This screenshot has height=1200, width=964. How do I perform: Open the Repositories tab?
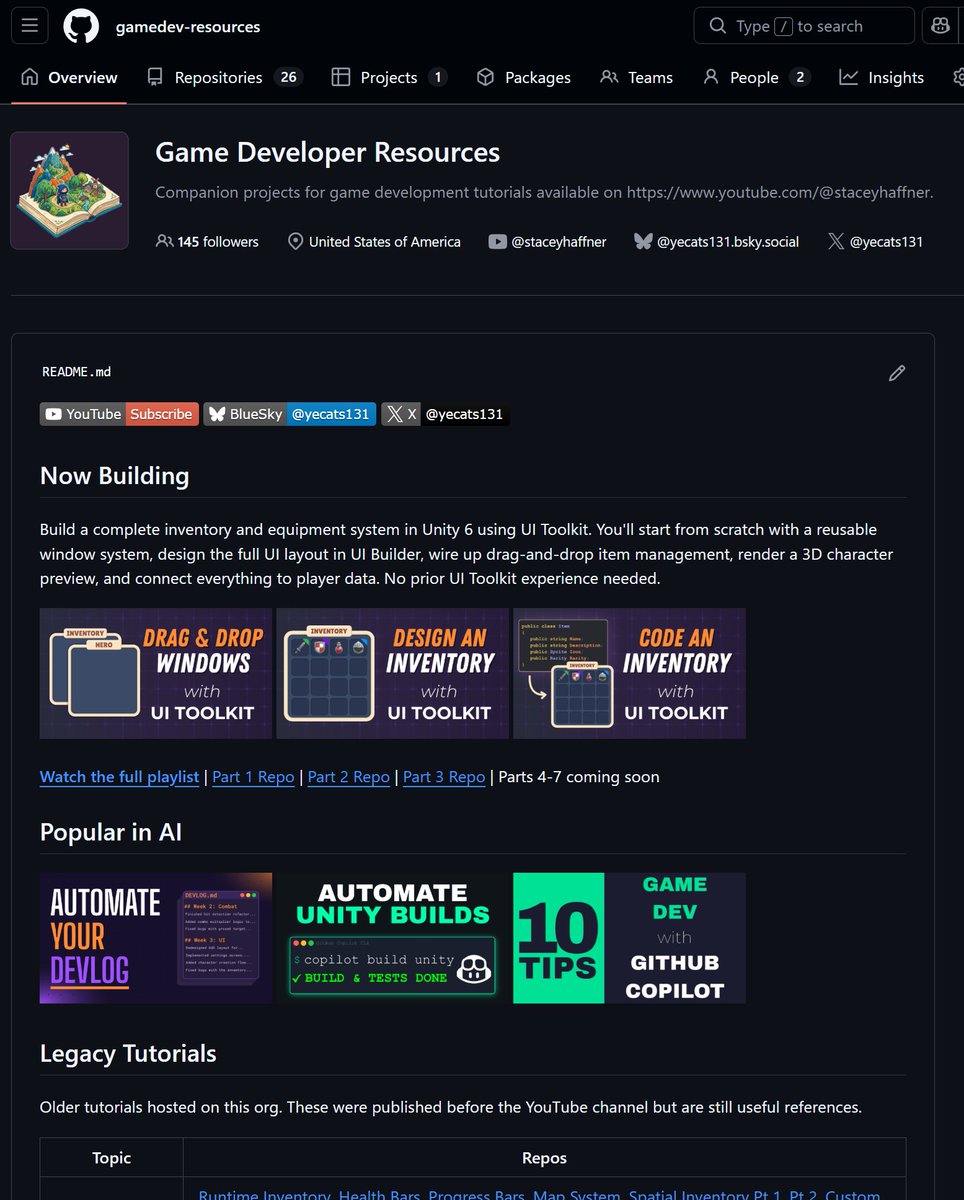click(x=224, y=77)
